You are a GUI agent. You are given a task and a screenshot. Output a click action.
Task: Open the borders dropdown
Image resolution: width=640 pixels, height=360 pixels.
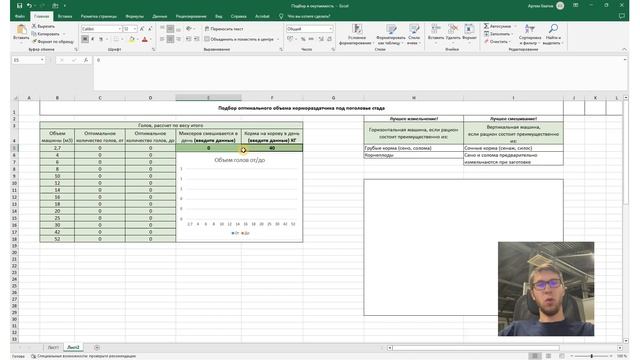122,40
